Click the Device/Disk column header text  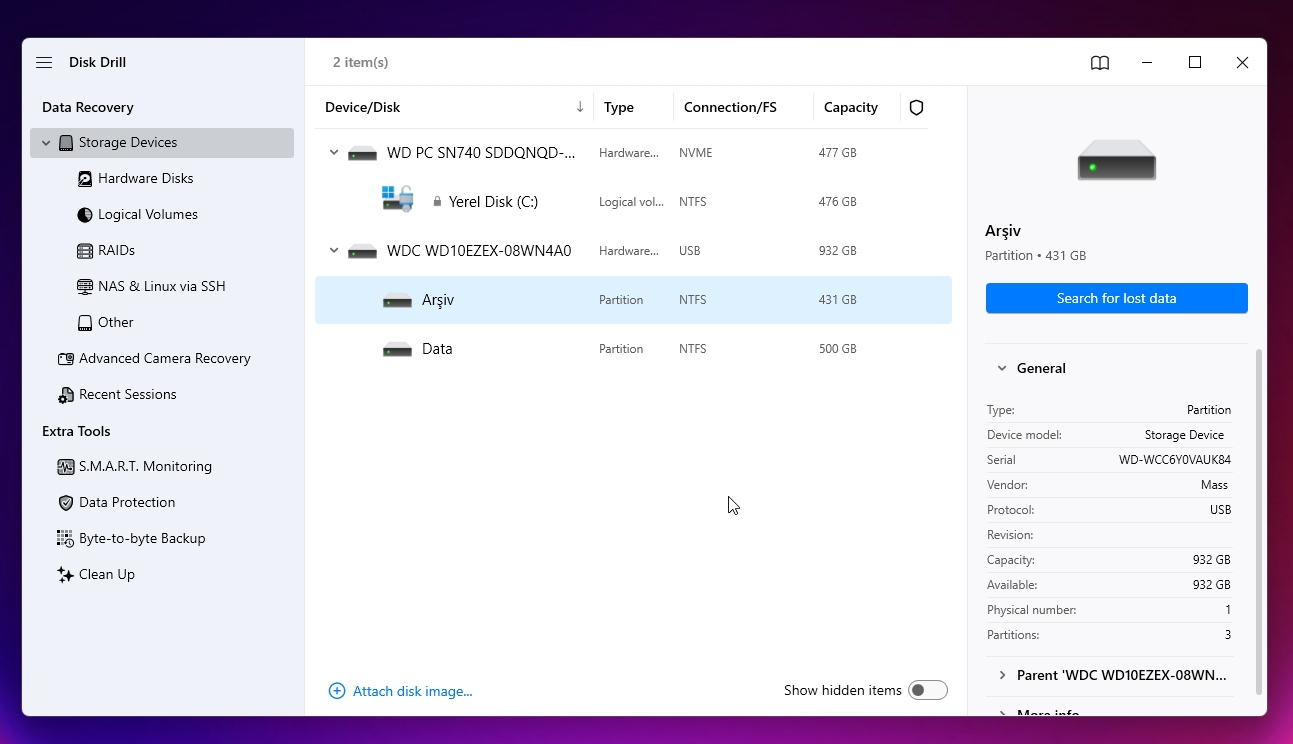(363, 108)
